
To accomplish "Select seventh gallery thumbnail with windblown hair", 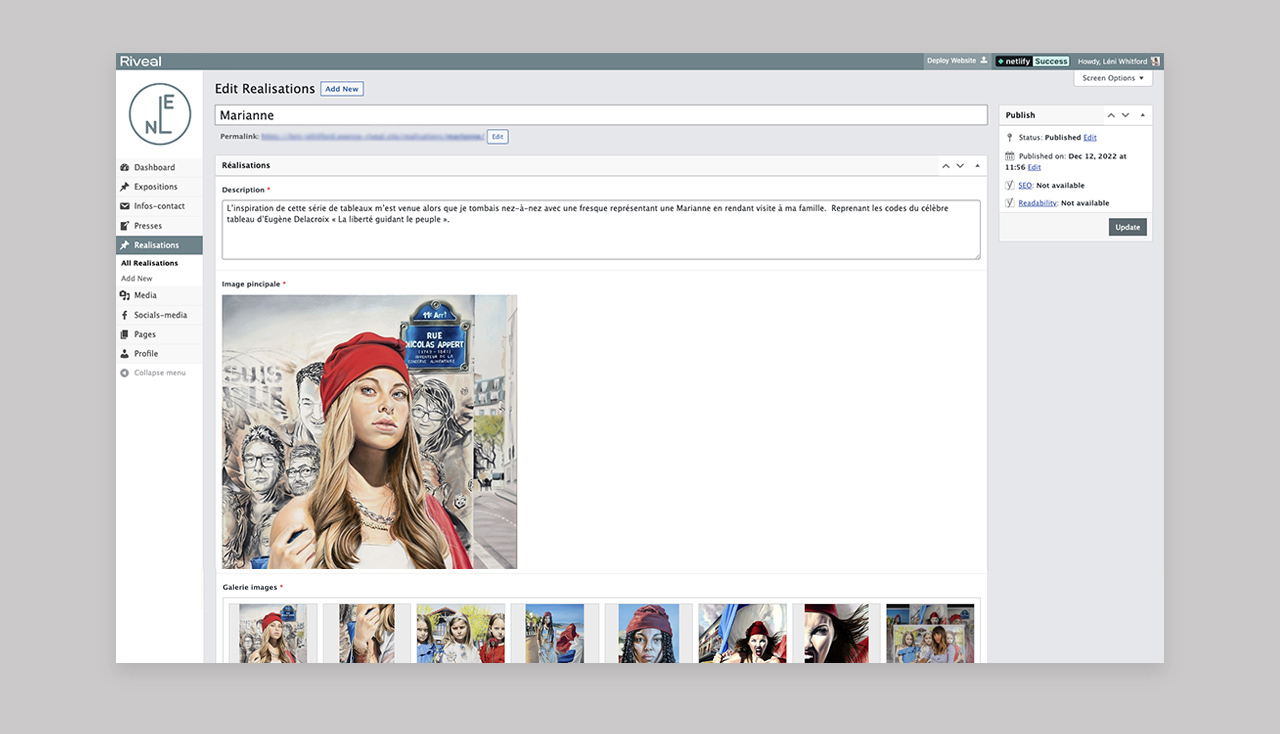I will click(x=837, y=633).
